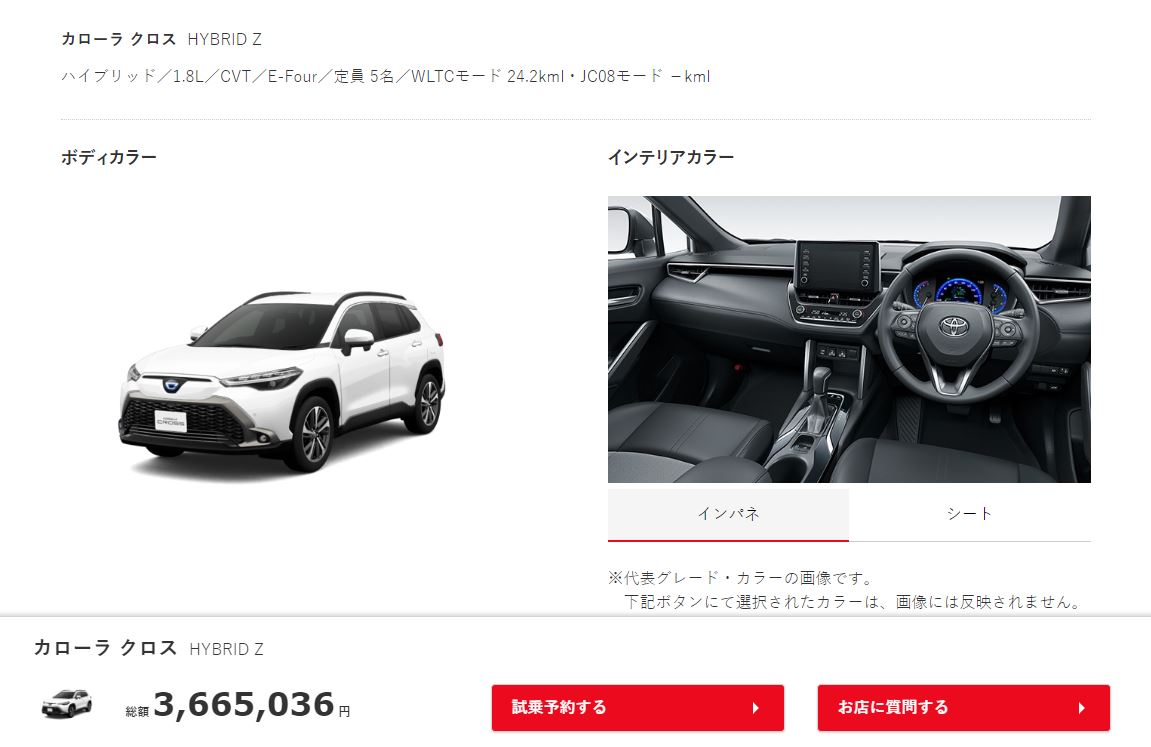Click the インテリアカラー heading
Viewport: 1151px width, 747px height.
click(671, 157)
